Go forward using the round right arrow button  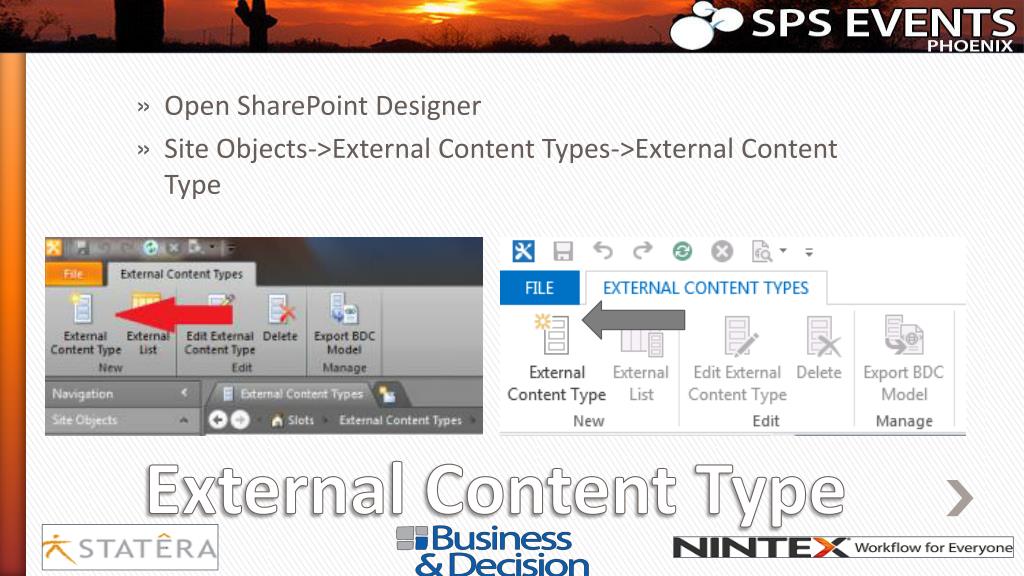(240, 420)
